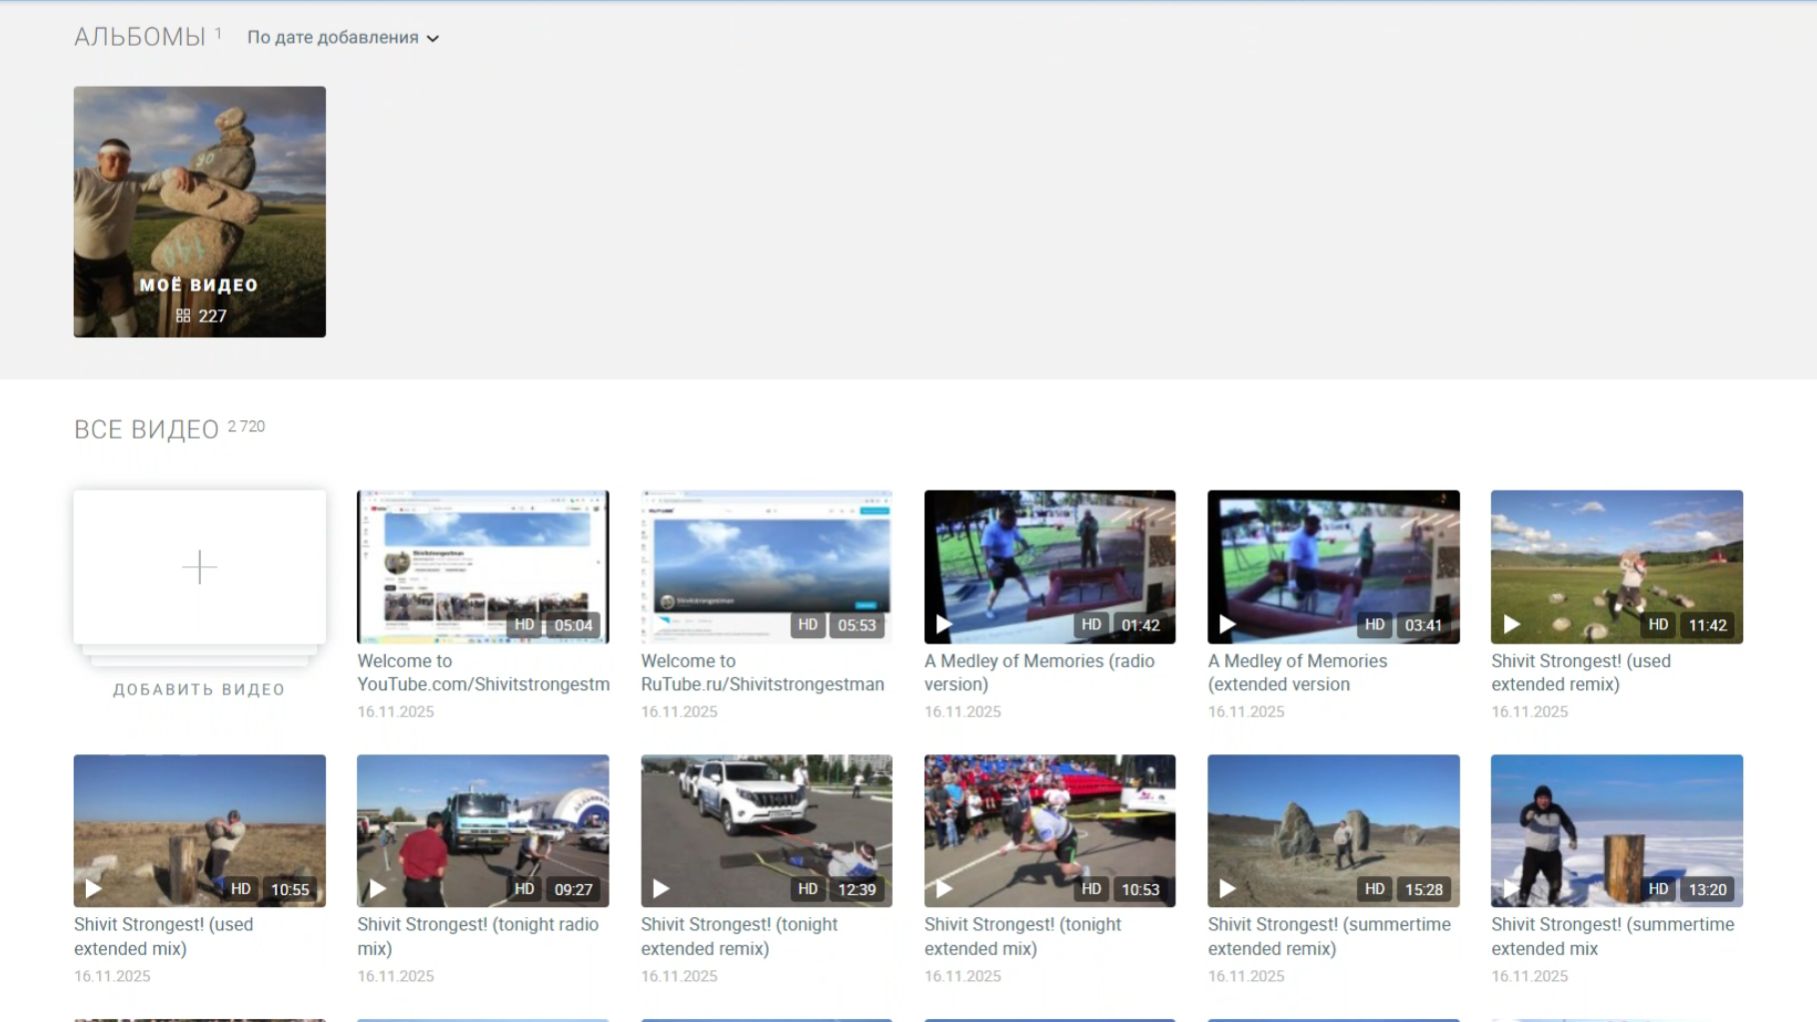Image resolution: width=1817 pixels, height=1022 pixels.
Task: Click the plus icon to add video
Action: pos(199,567)
